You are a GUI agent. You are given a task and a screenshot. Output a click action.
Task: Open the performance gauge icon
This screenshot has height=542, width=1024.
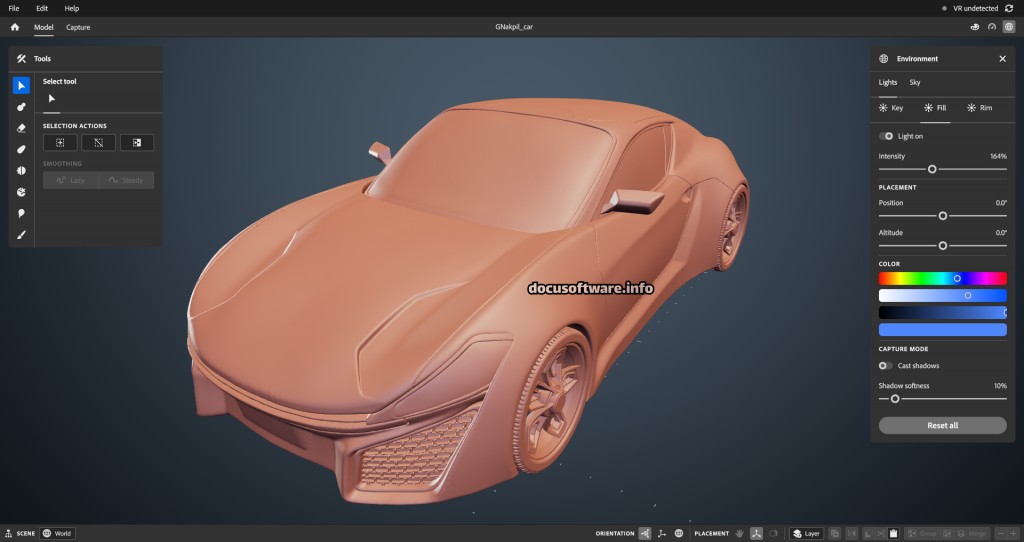992,27
